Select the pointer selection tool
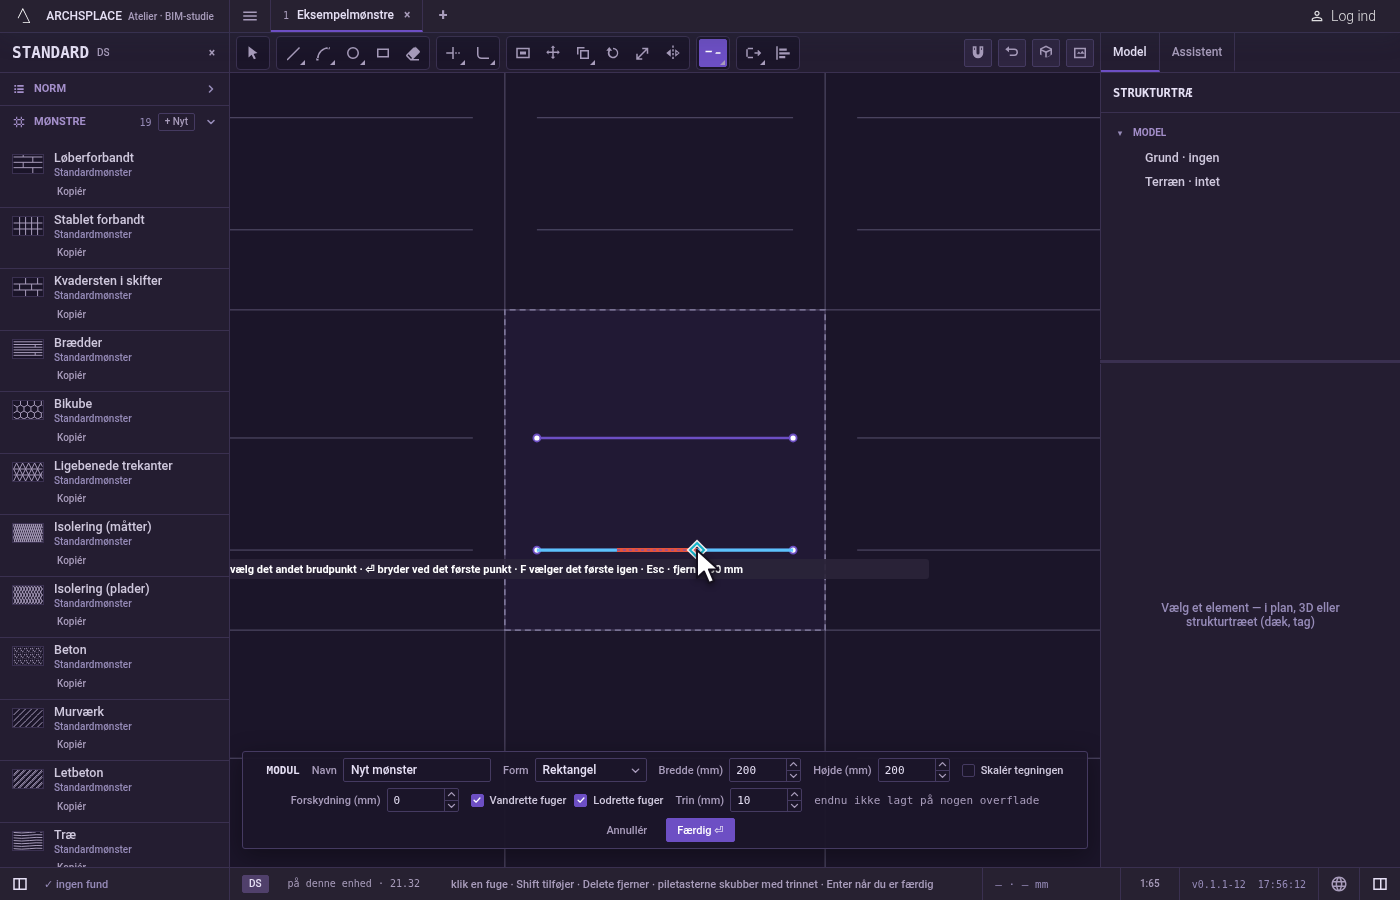Screen dimensions: 1400x900 (252, 53)
